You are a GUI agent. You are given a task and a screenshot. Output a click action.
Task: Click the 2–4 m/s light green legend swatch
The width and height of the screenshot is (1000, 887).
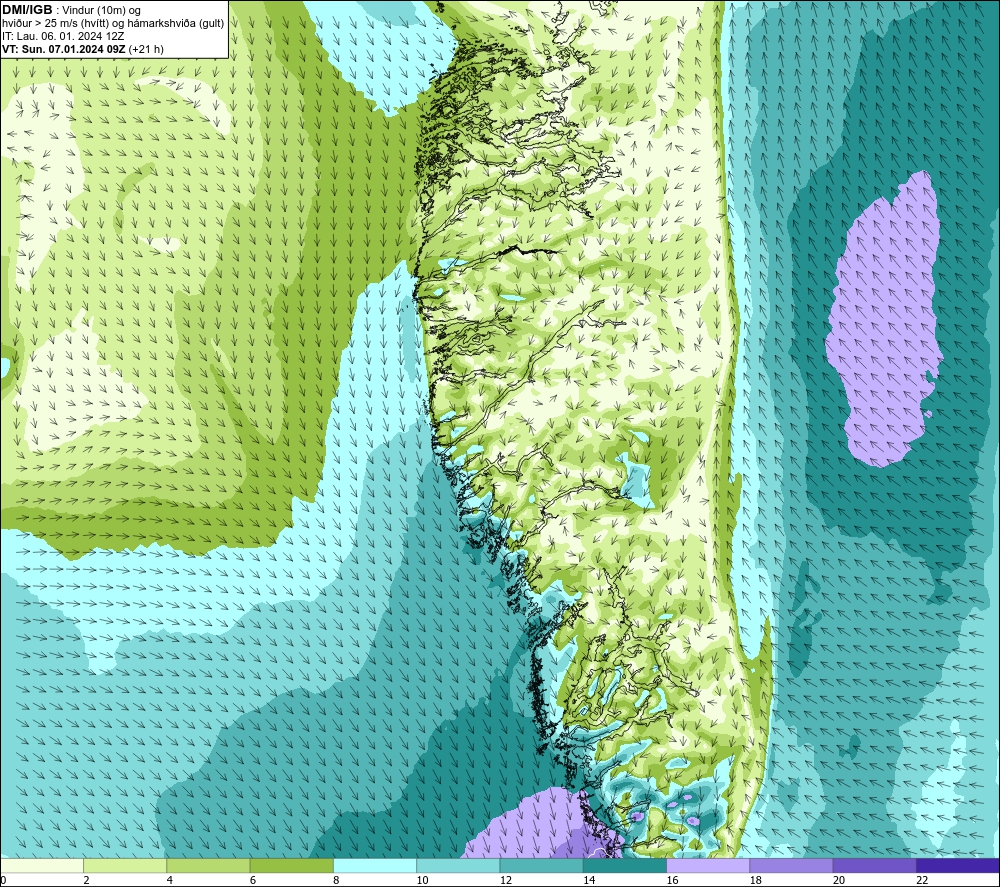[x=125, y=865]
